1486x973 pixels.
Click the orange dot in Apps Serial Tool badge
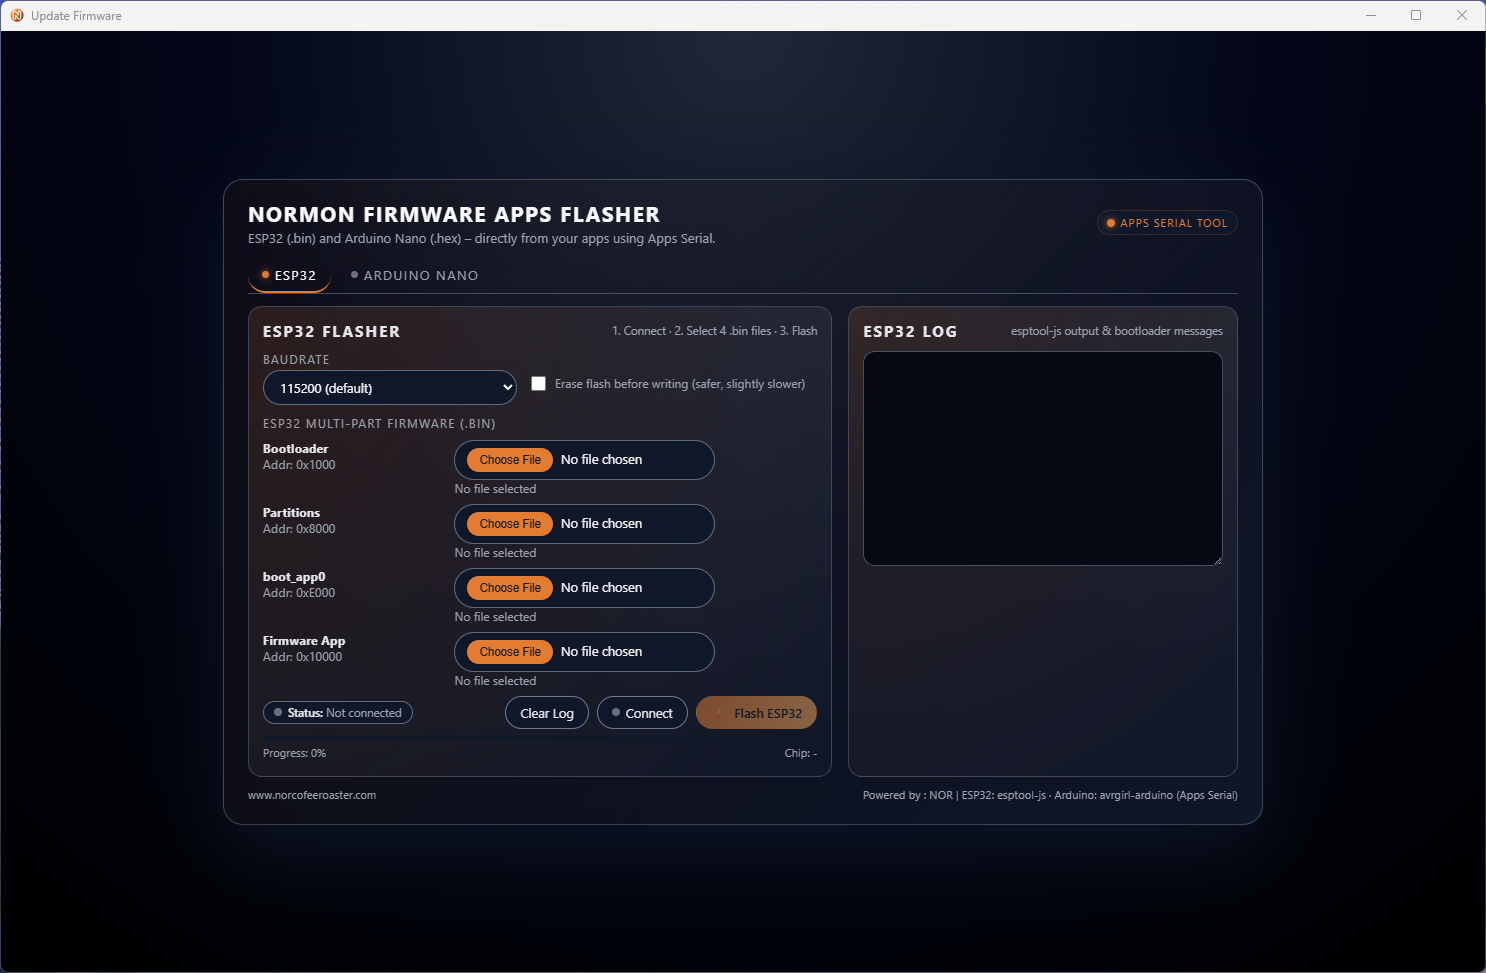click(x=1110, y=223)
